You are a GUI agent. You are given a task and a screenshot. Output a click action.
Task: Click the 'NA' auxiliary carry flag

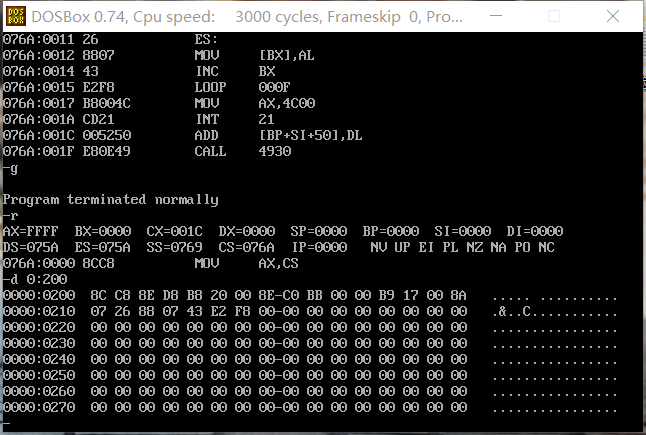point(499,247)
